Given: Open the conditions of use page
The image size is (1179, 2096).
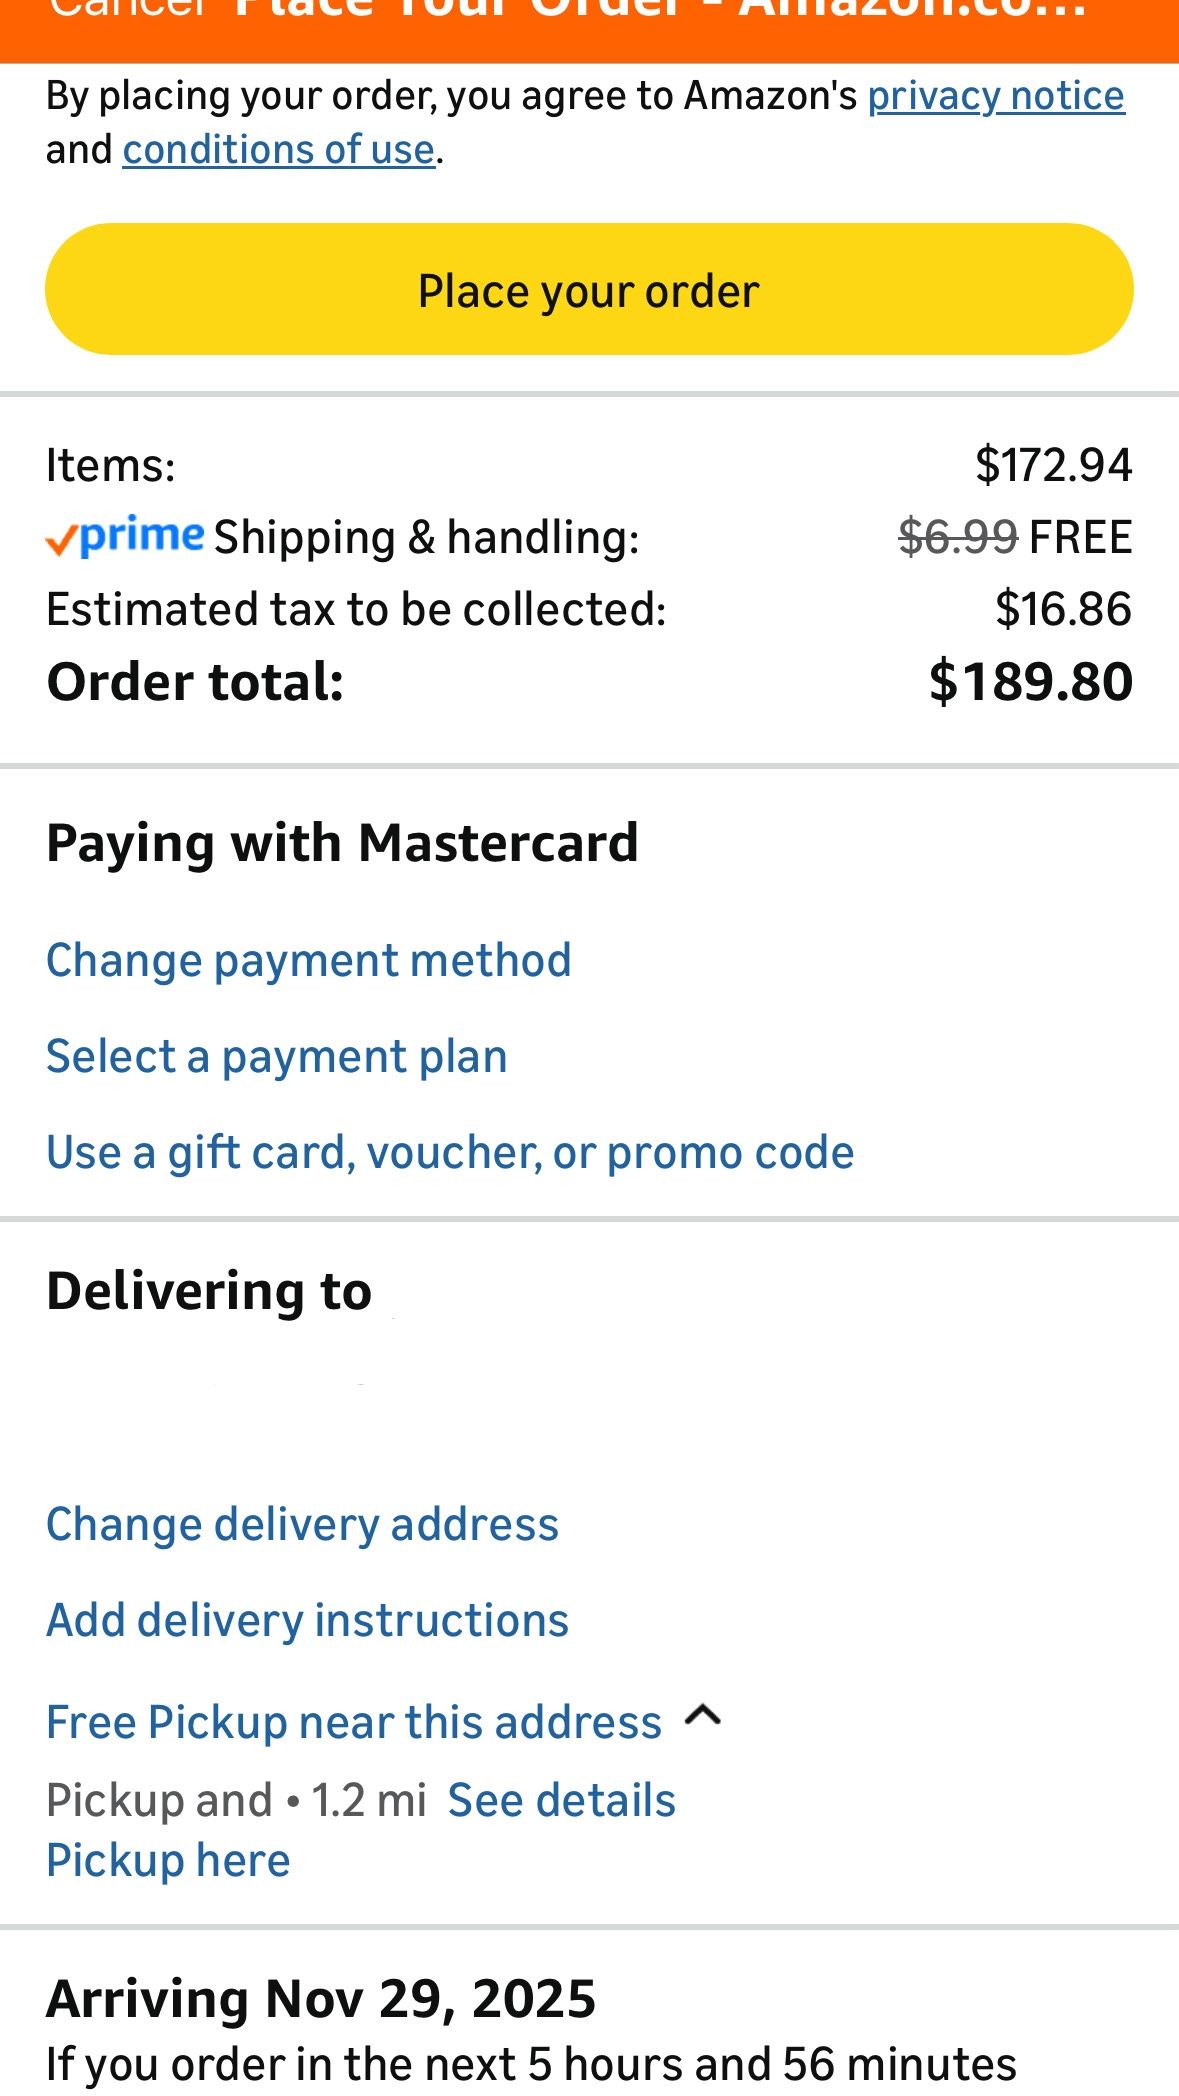Looking at the screenshot, I should (277, 149).
